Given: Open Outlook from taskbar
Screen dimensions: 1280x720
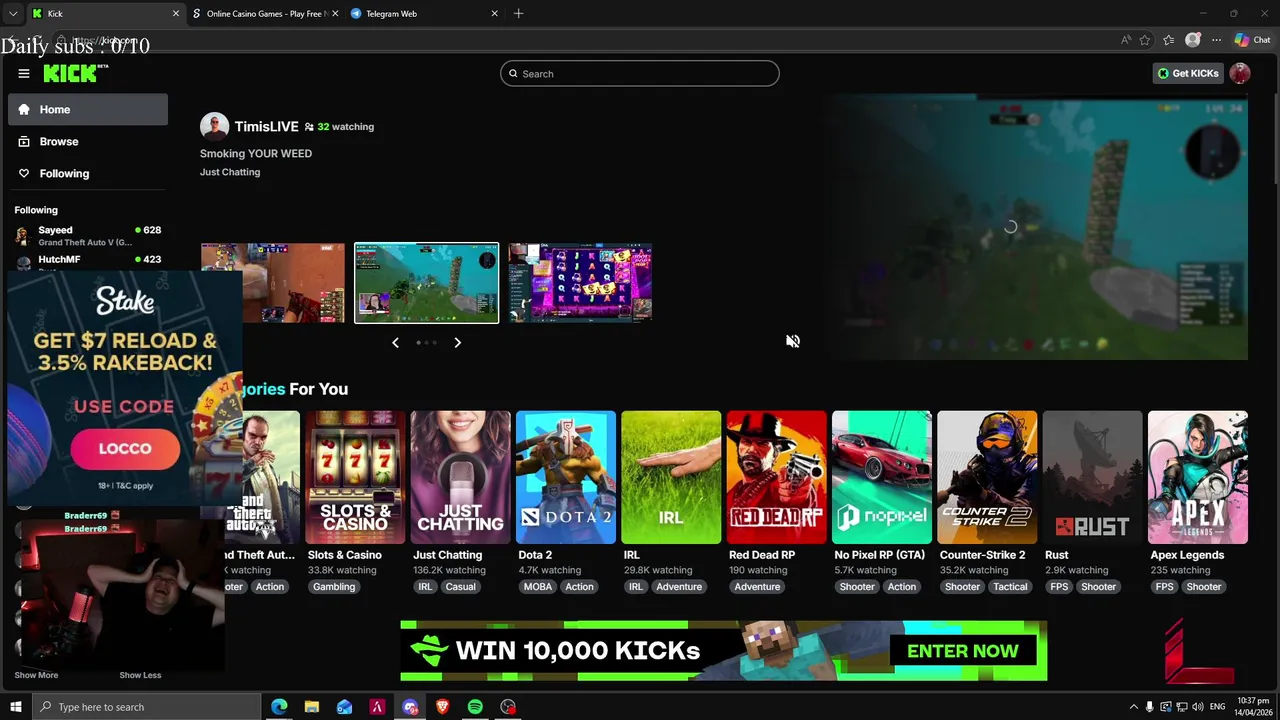Looking at the screenshot, I should pos(344,707).
